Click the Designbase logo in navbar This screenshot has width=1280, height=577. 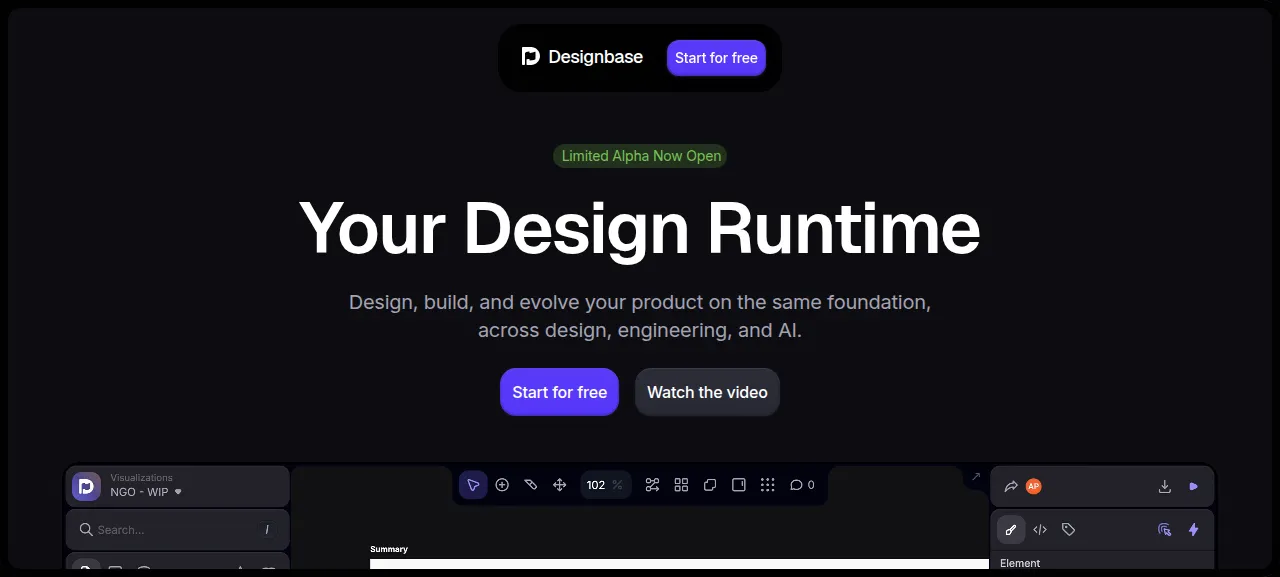point(582,57)
